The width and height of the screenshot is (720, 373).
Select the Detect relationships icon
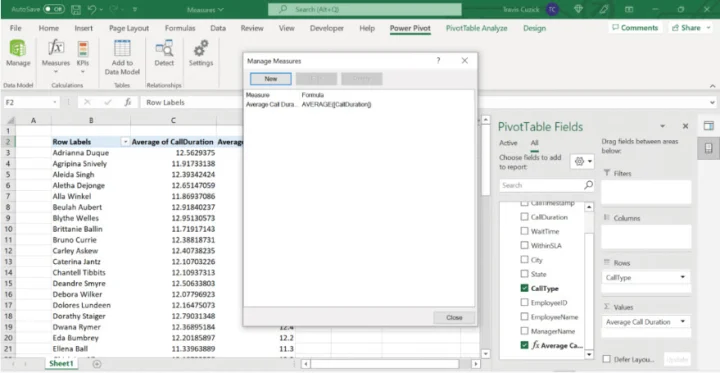pyautogui.click(x=164, y=48)
